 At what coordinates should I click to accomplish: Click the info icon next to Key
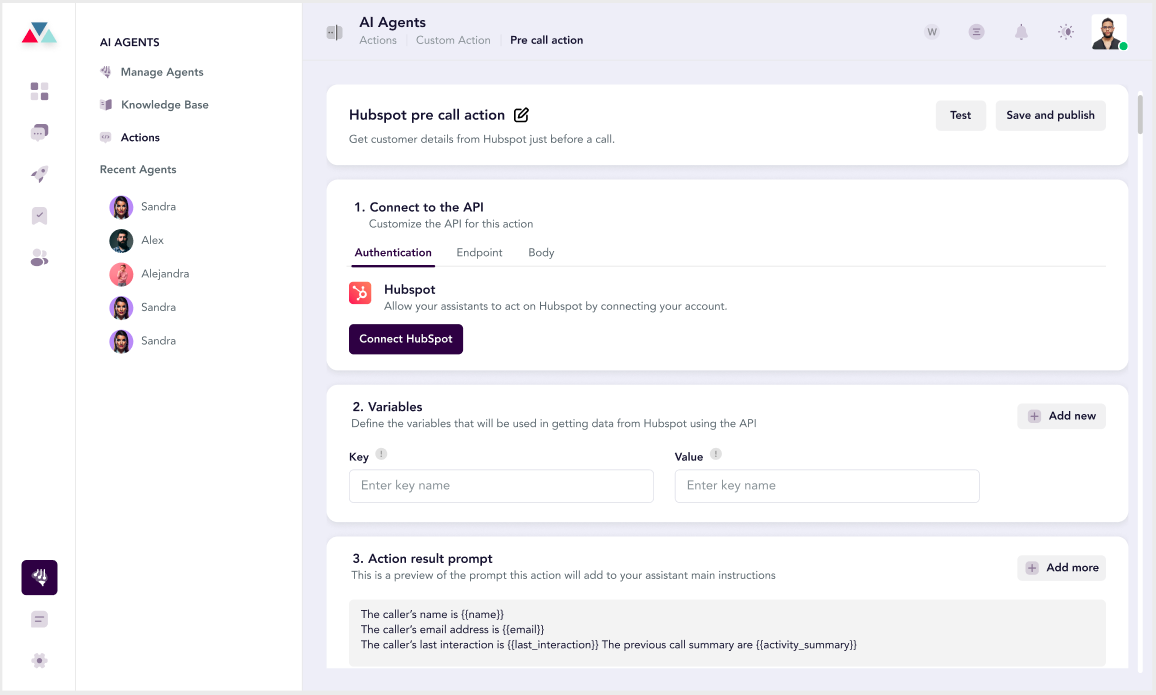381,455
